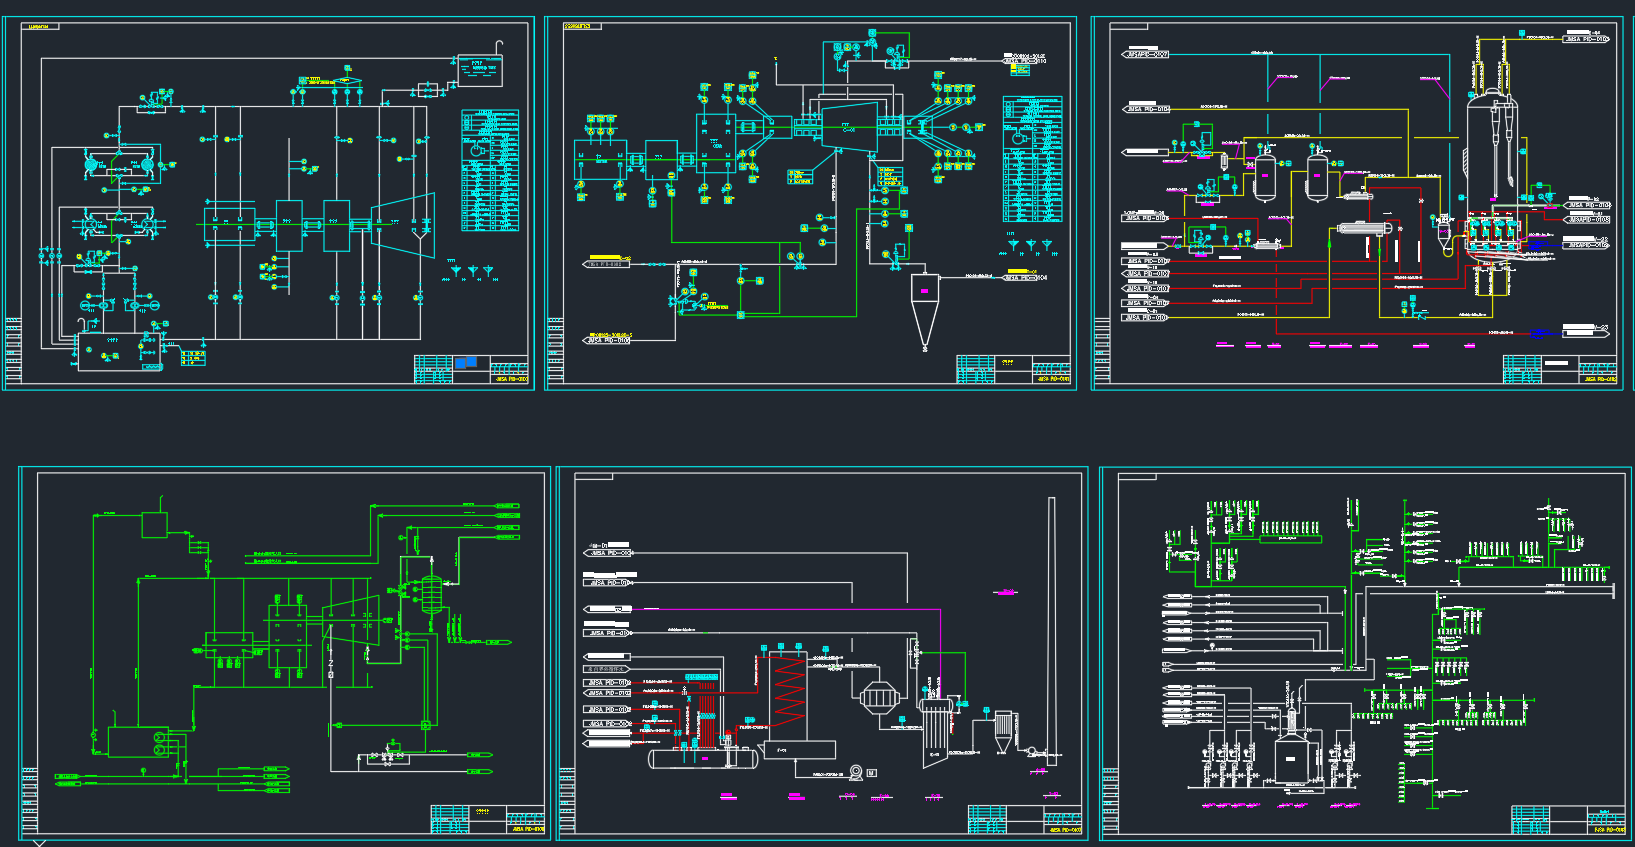Click the title block of bottom-left sheet

[488, 820]
